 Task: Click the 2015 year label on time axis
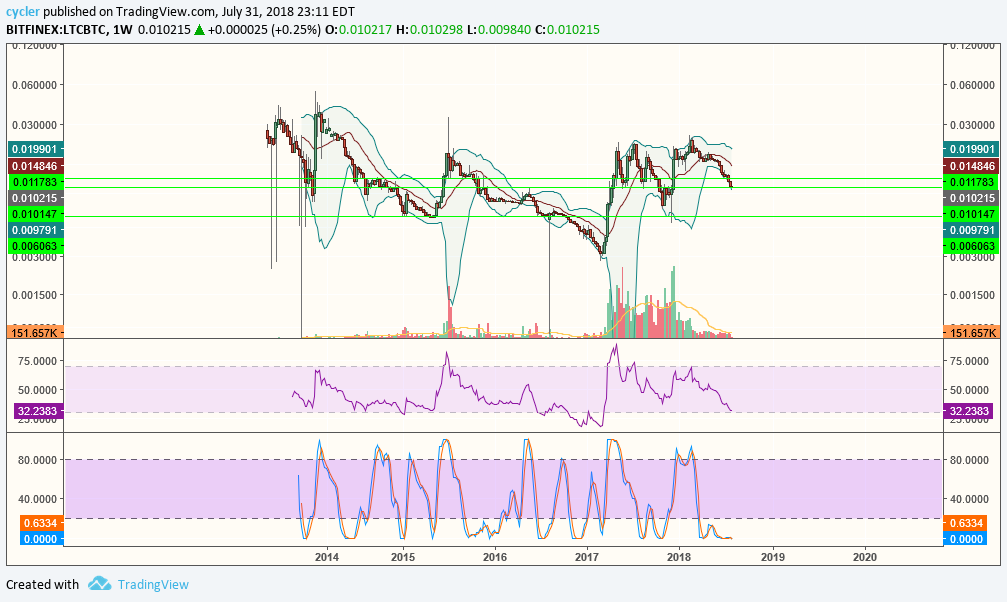tap(403, 556)
